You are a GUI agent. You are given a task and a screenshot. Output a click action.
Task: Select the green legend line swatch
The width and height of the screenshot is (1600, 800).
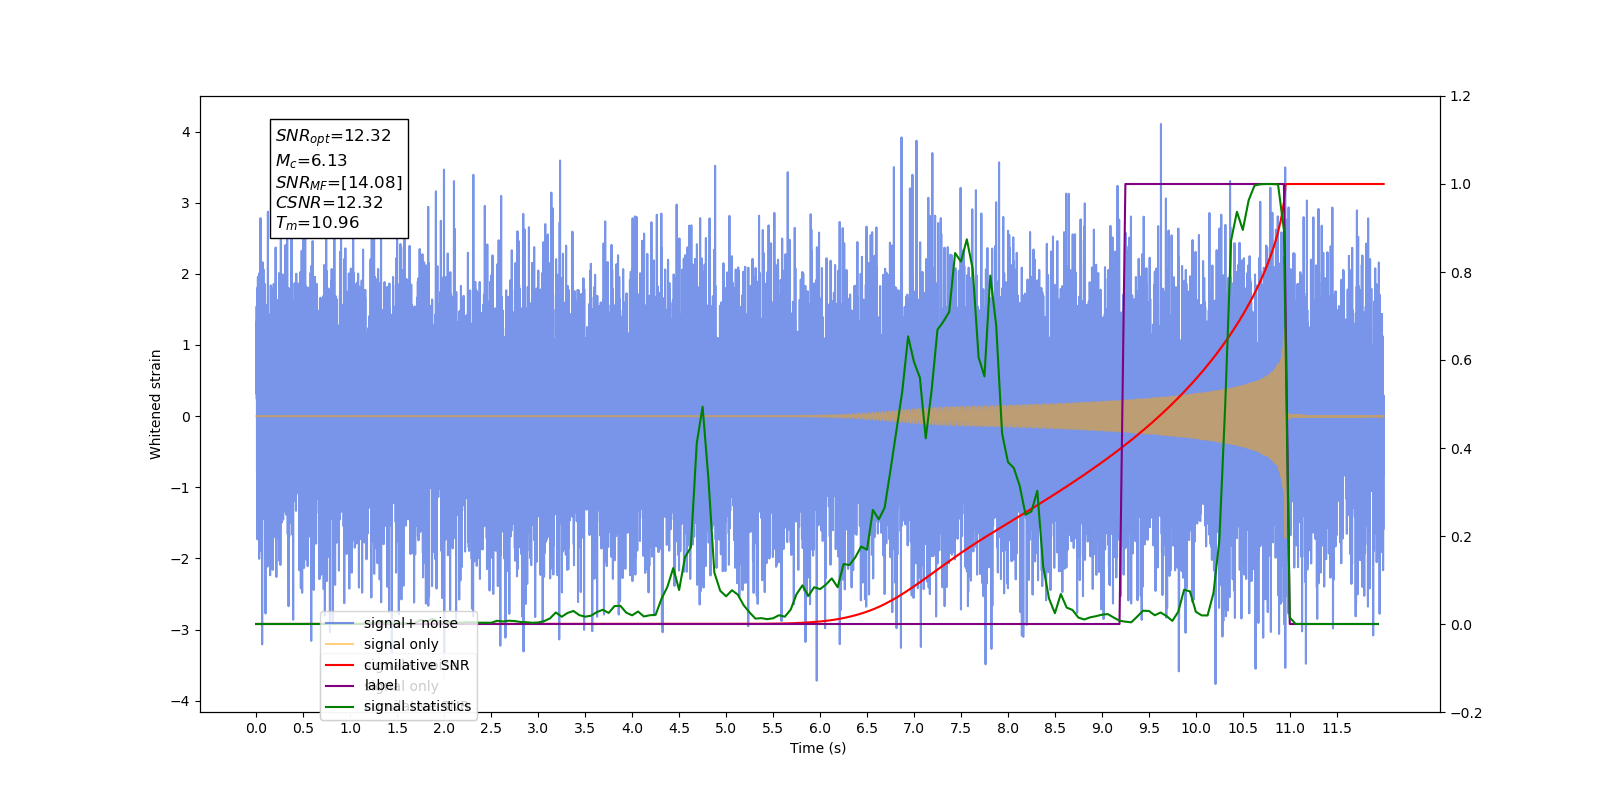pyautogui.click(x=340, y=707)
